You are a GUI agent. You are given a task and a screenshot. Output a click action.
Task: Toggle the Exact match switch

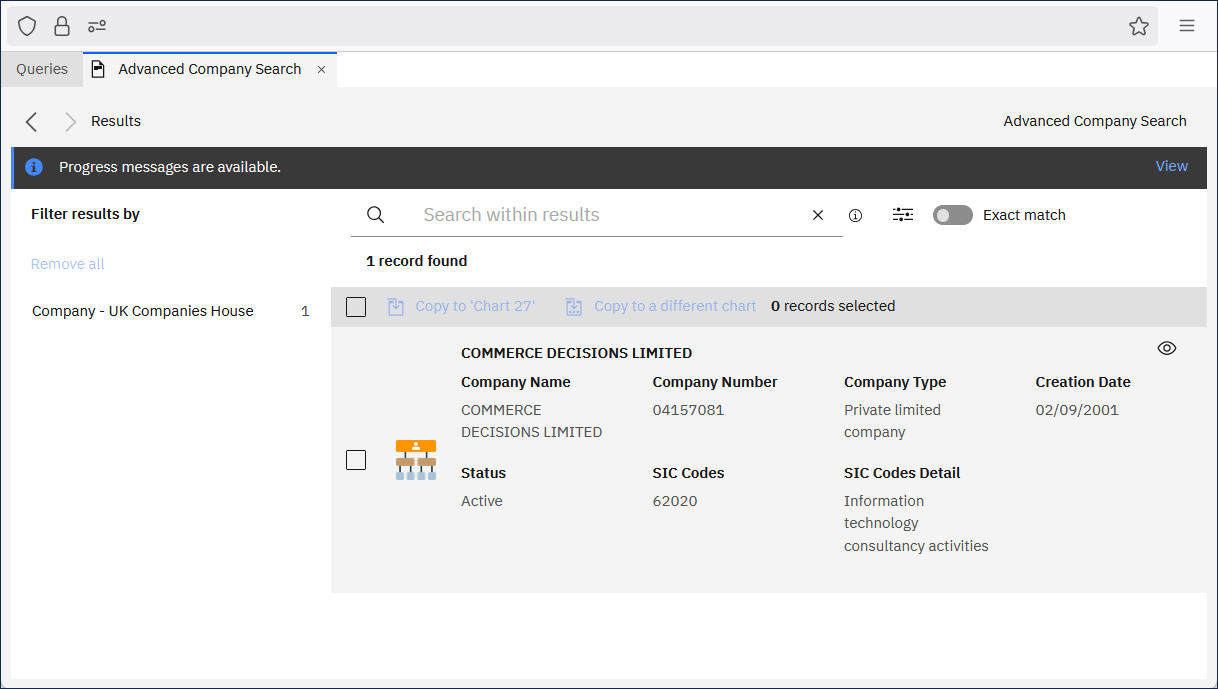click(953, 215)
